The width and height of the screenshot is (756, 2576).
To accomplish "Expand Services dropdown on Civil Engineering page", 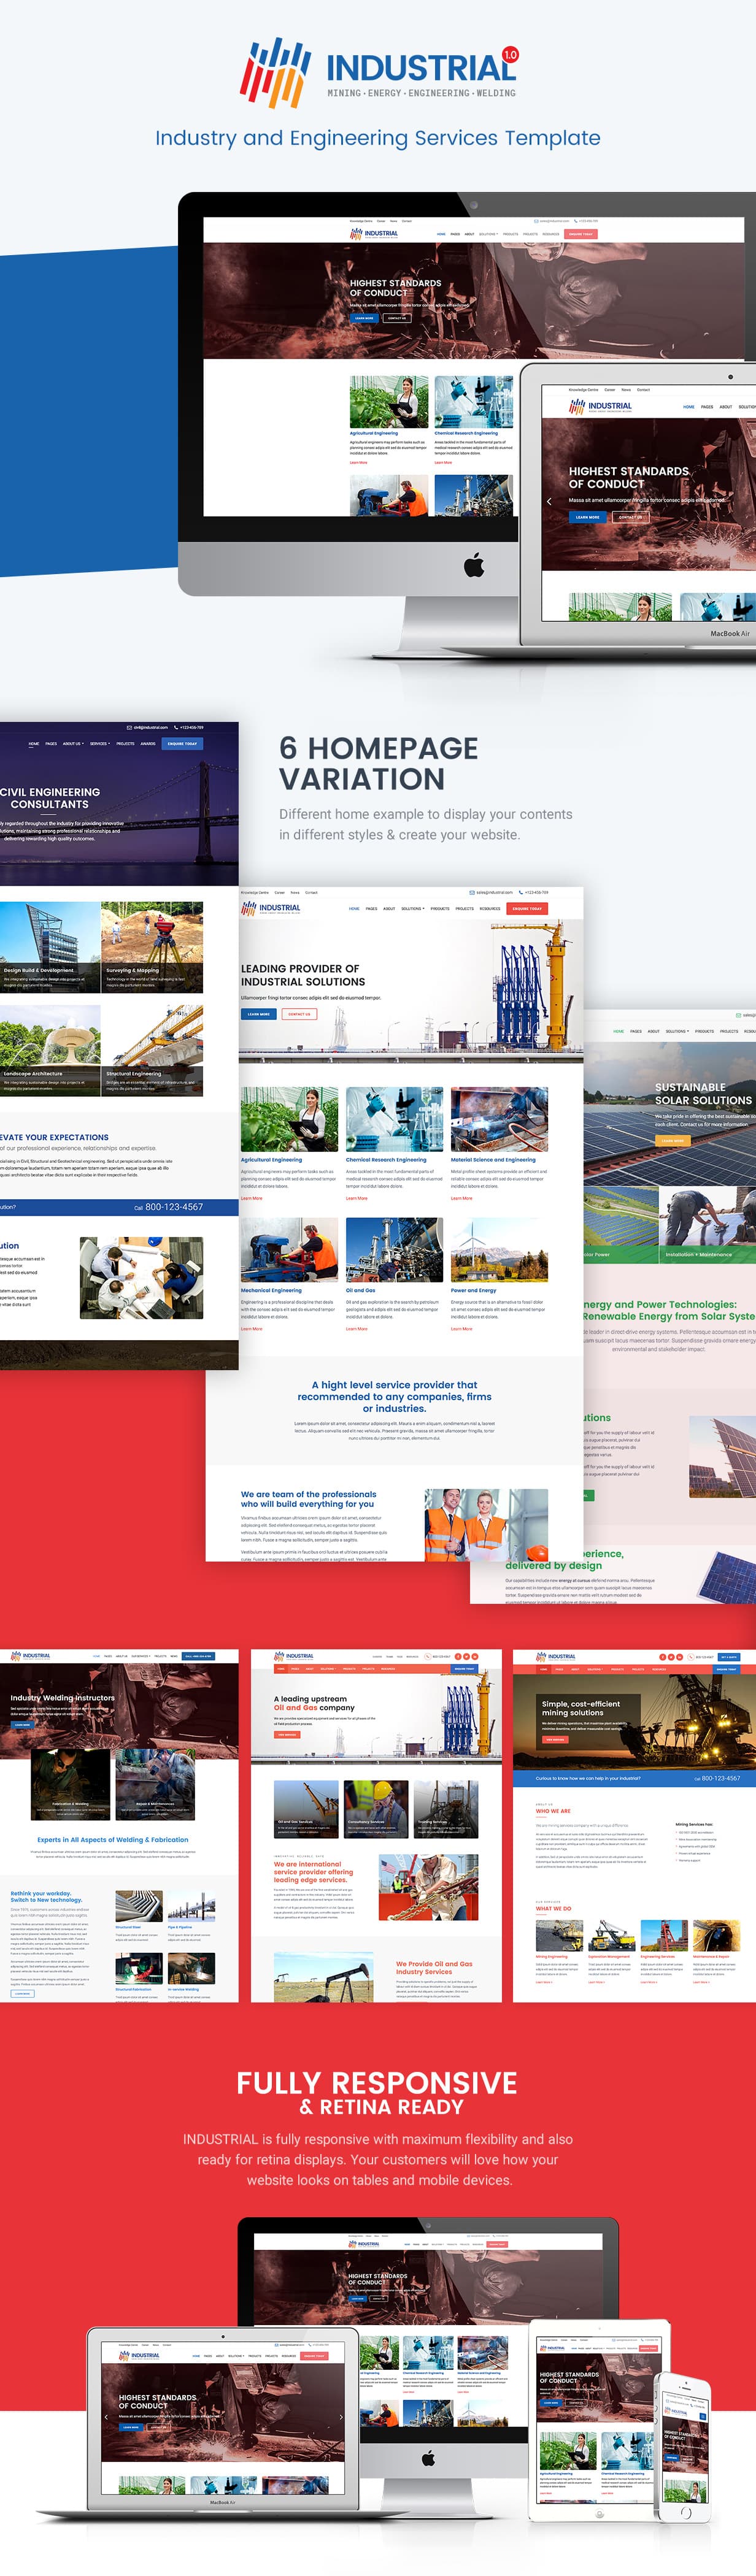I will tap(100, 744).
